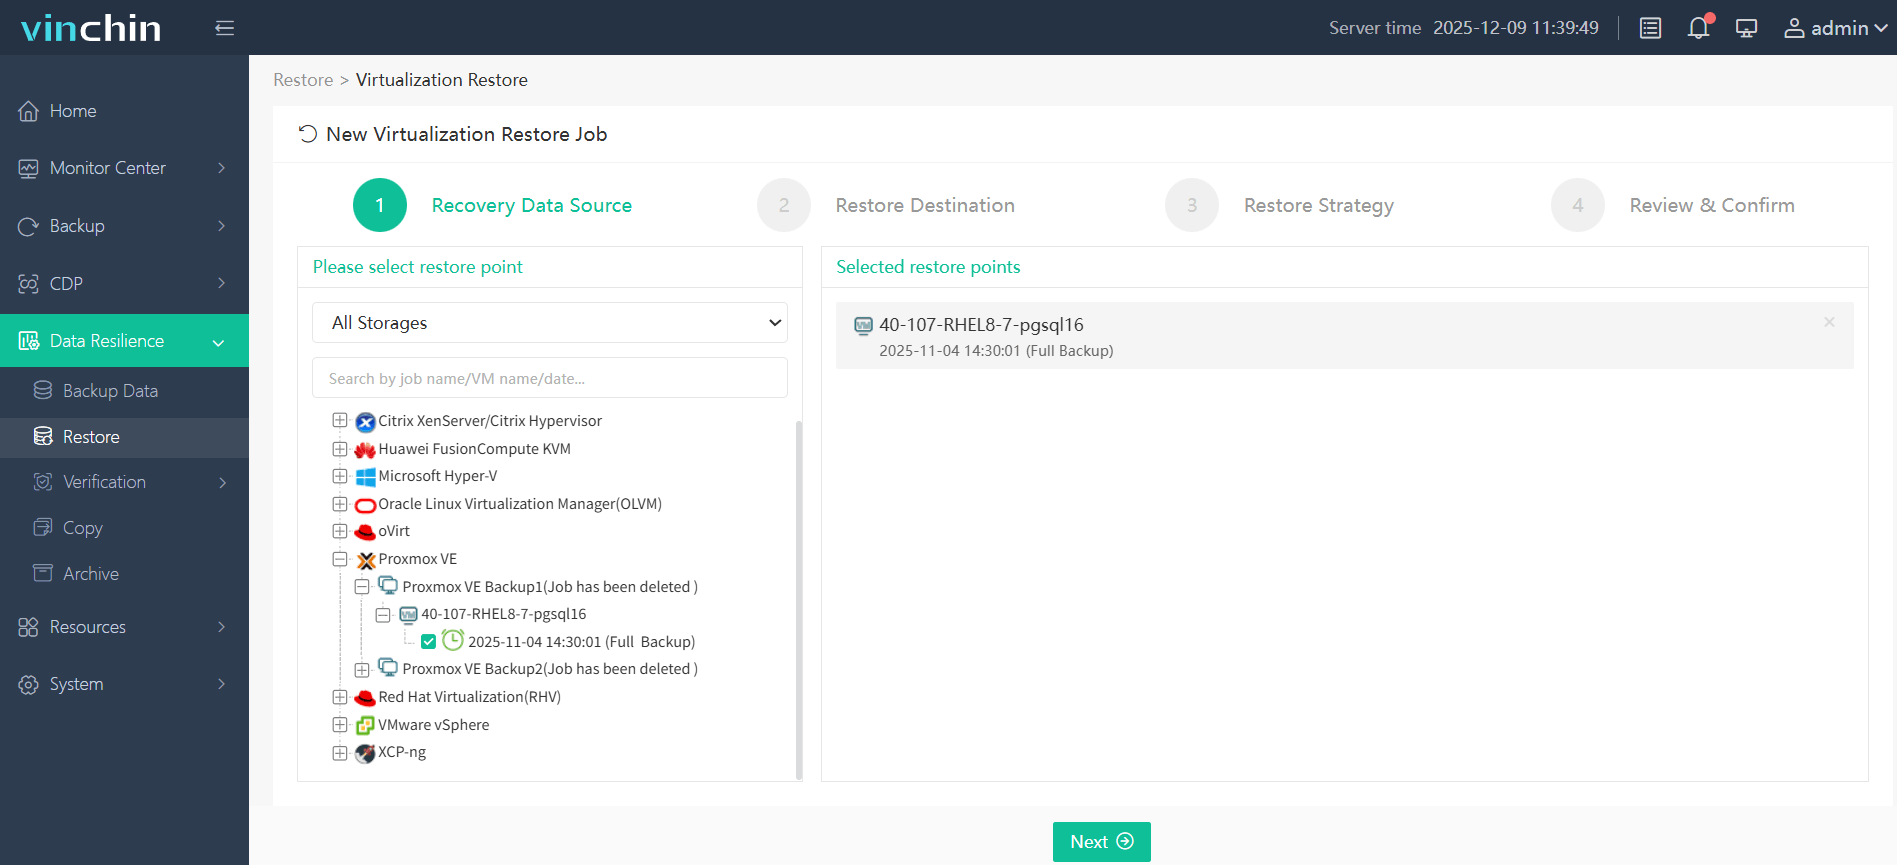Open the All Storages dropdown
The height and width of the screenshot is (865, 1897).
tap(549, 323)
